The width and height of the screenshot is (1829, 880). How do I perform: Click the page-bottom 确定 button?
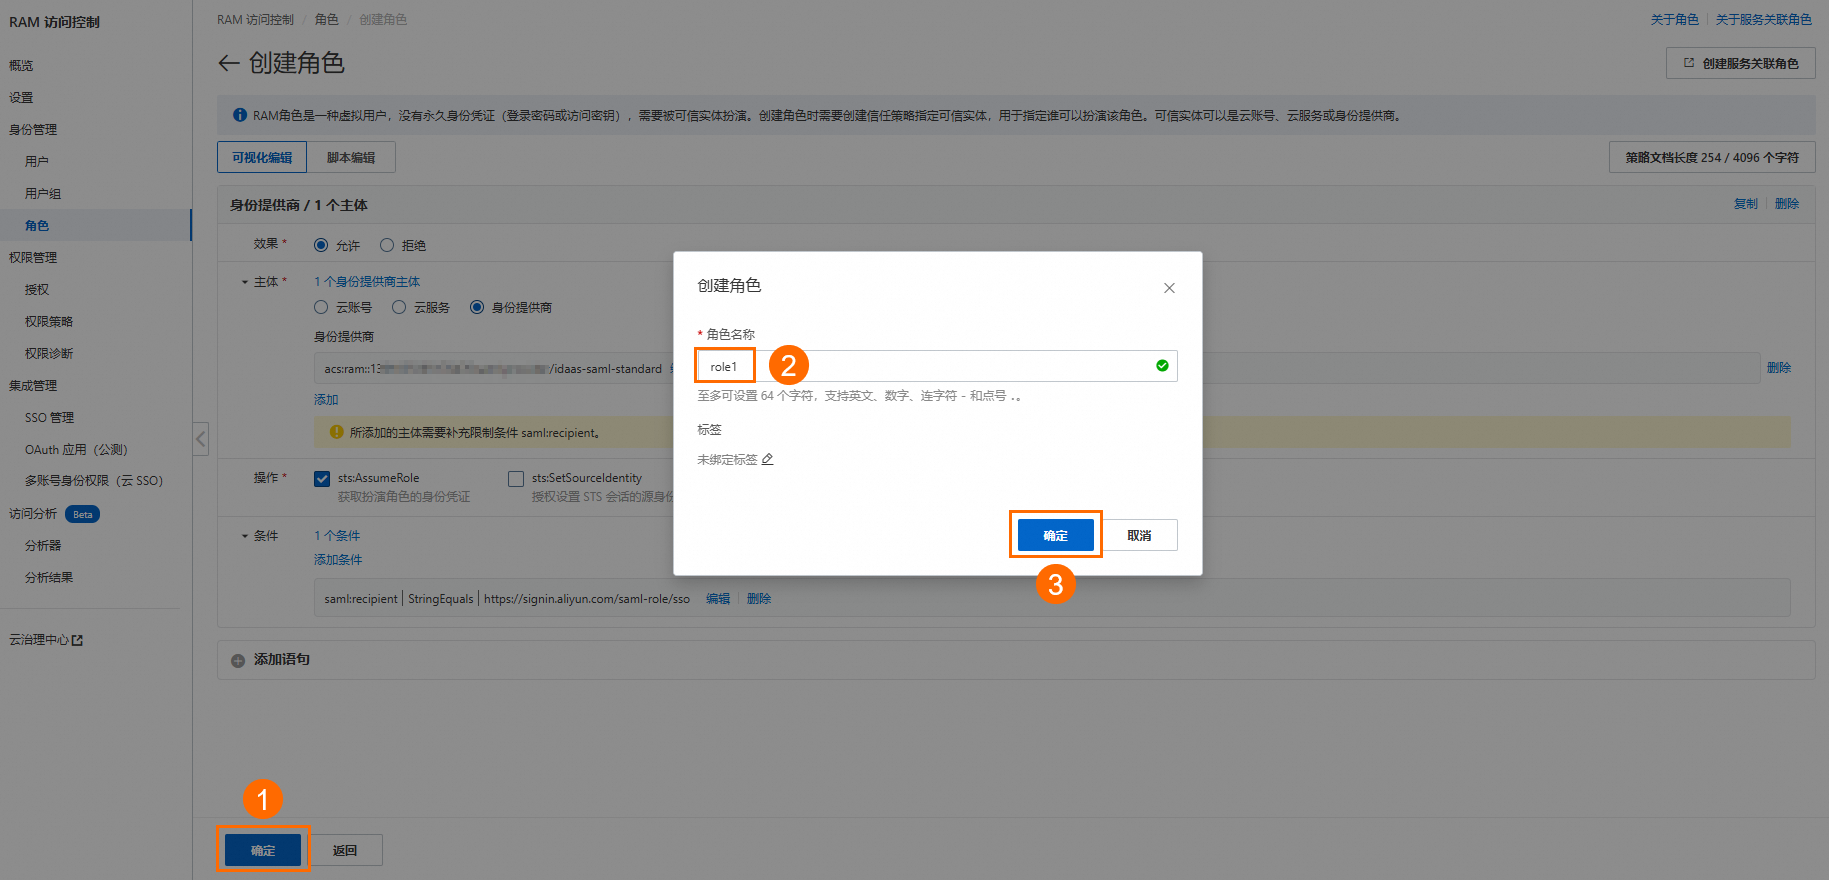263,850
